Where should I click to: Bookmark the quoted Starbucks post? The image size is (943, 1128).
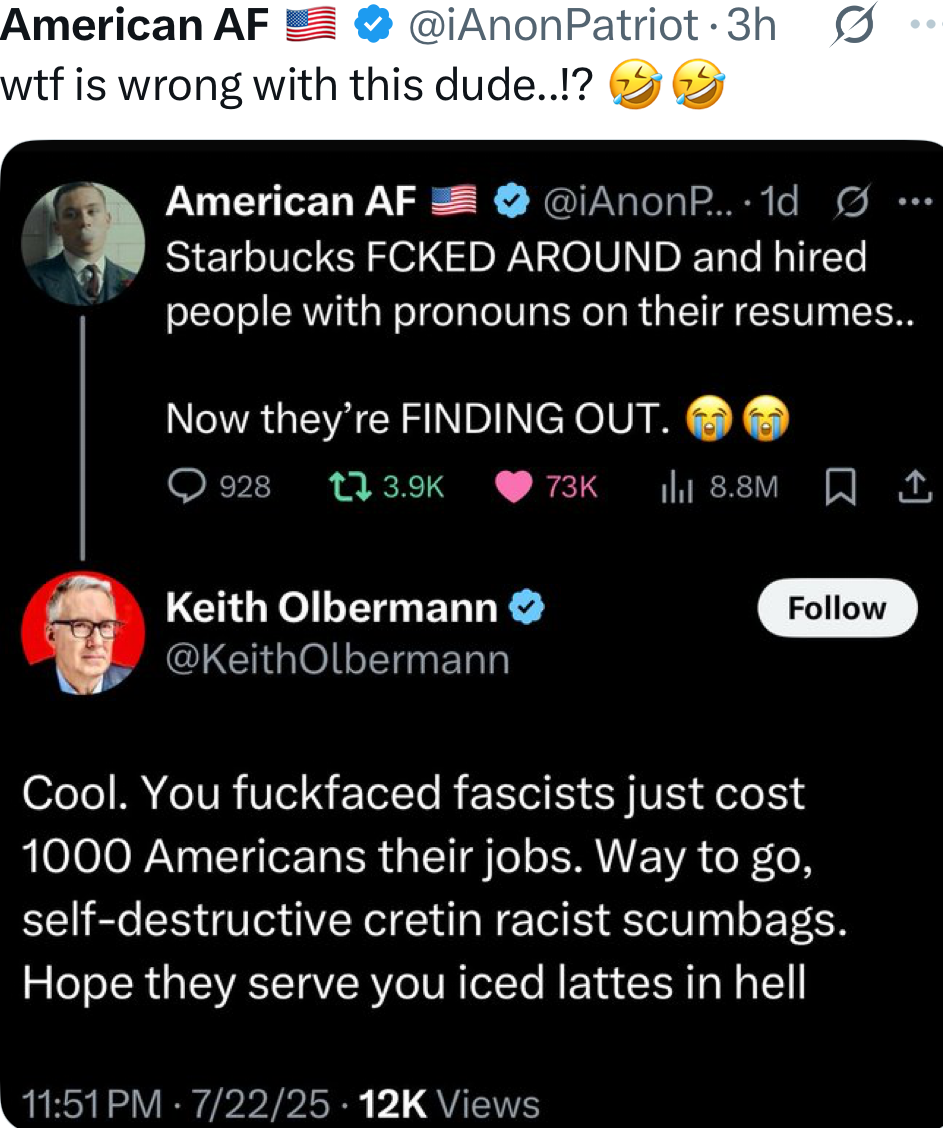(840, 487)
